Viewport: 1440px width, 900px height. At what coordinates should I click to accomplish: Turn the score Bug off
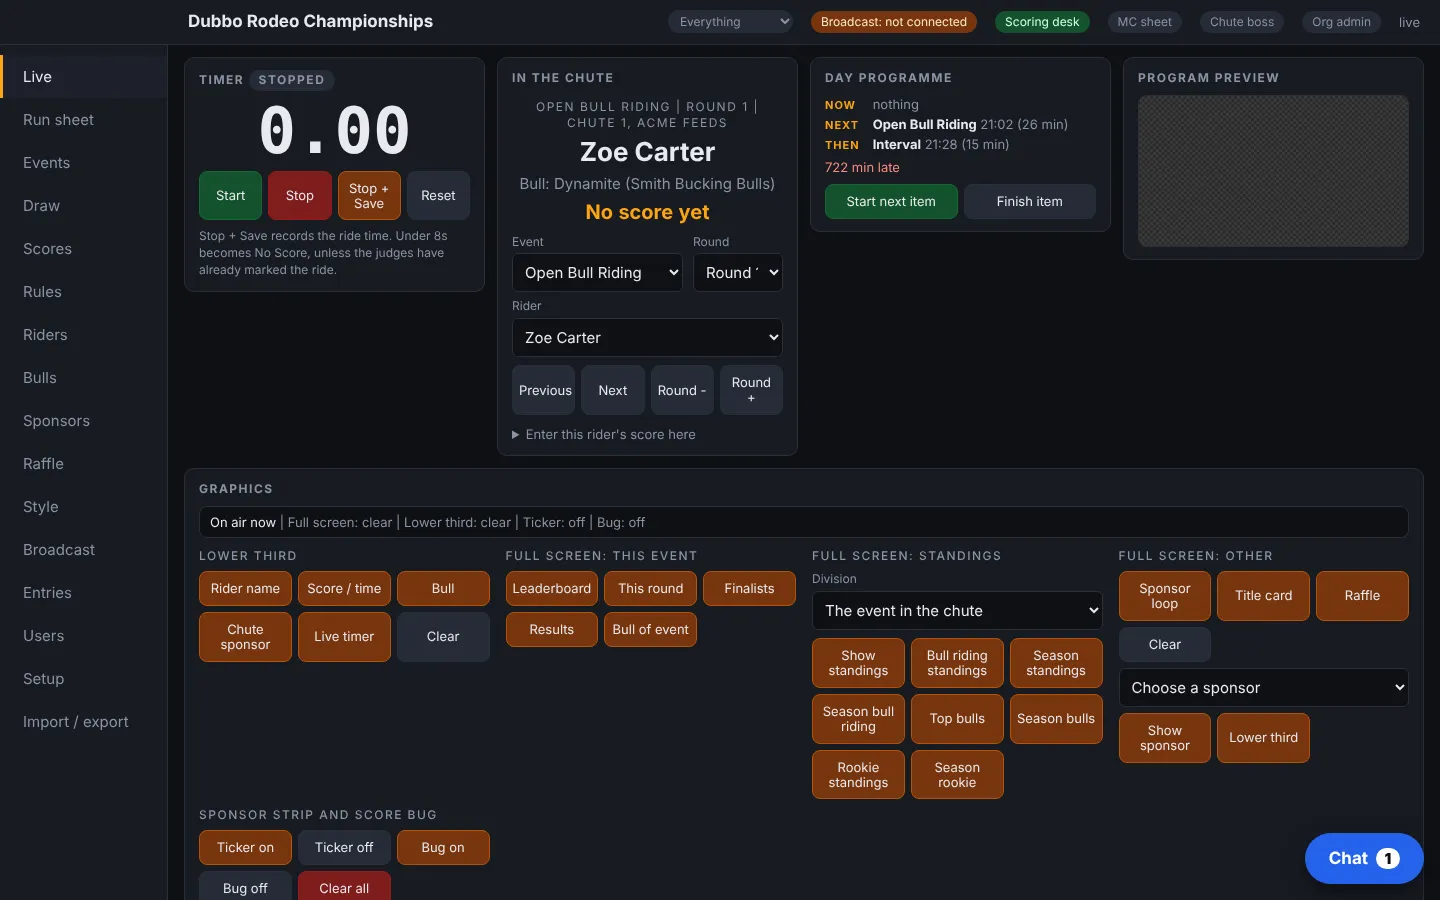click(x=245, y=888)
